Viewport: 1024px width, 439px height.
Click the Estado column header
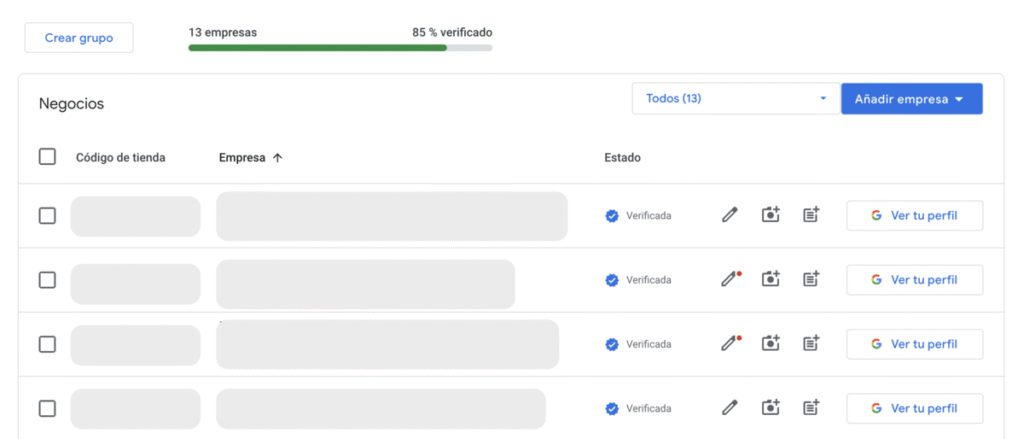(622, 157)
